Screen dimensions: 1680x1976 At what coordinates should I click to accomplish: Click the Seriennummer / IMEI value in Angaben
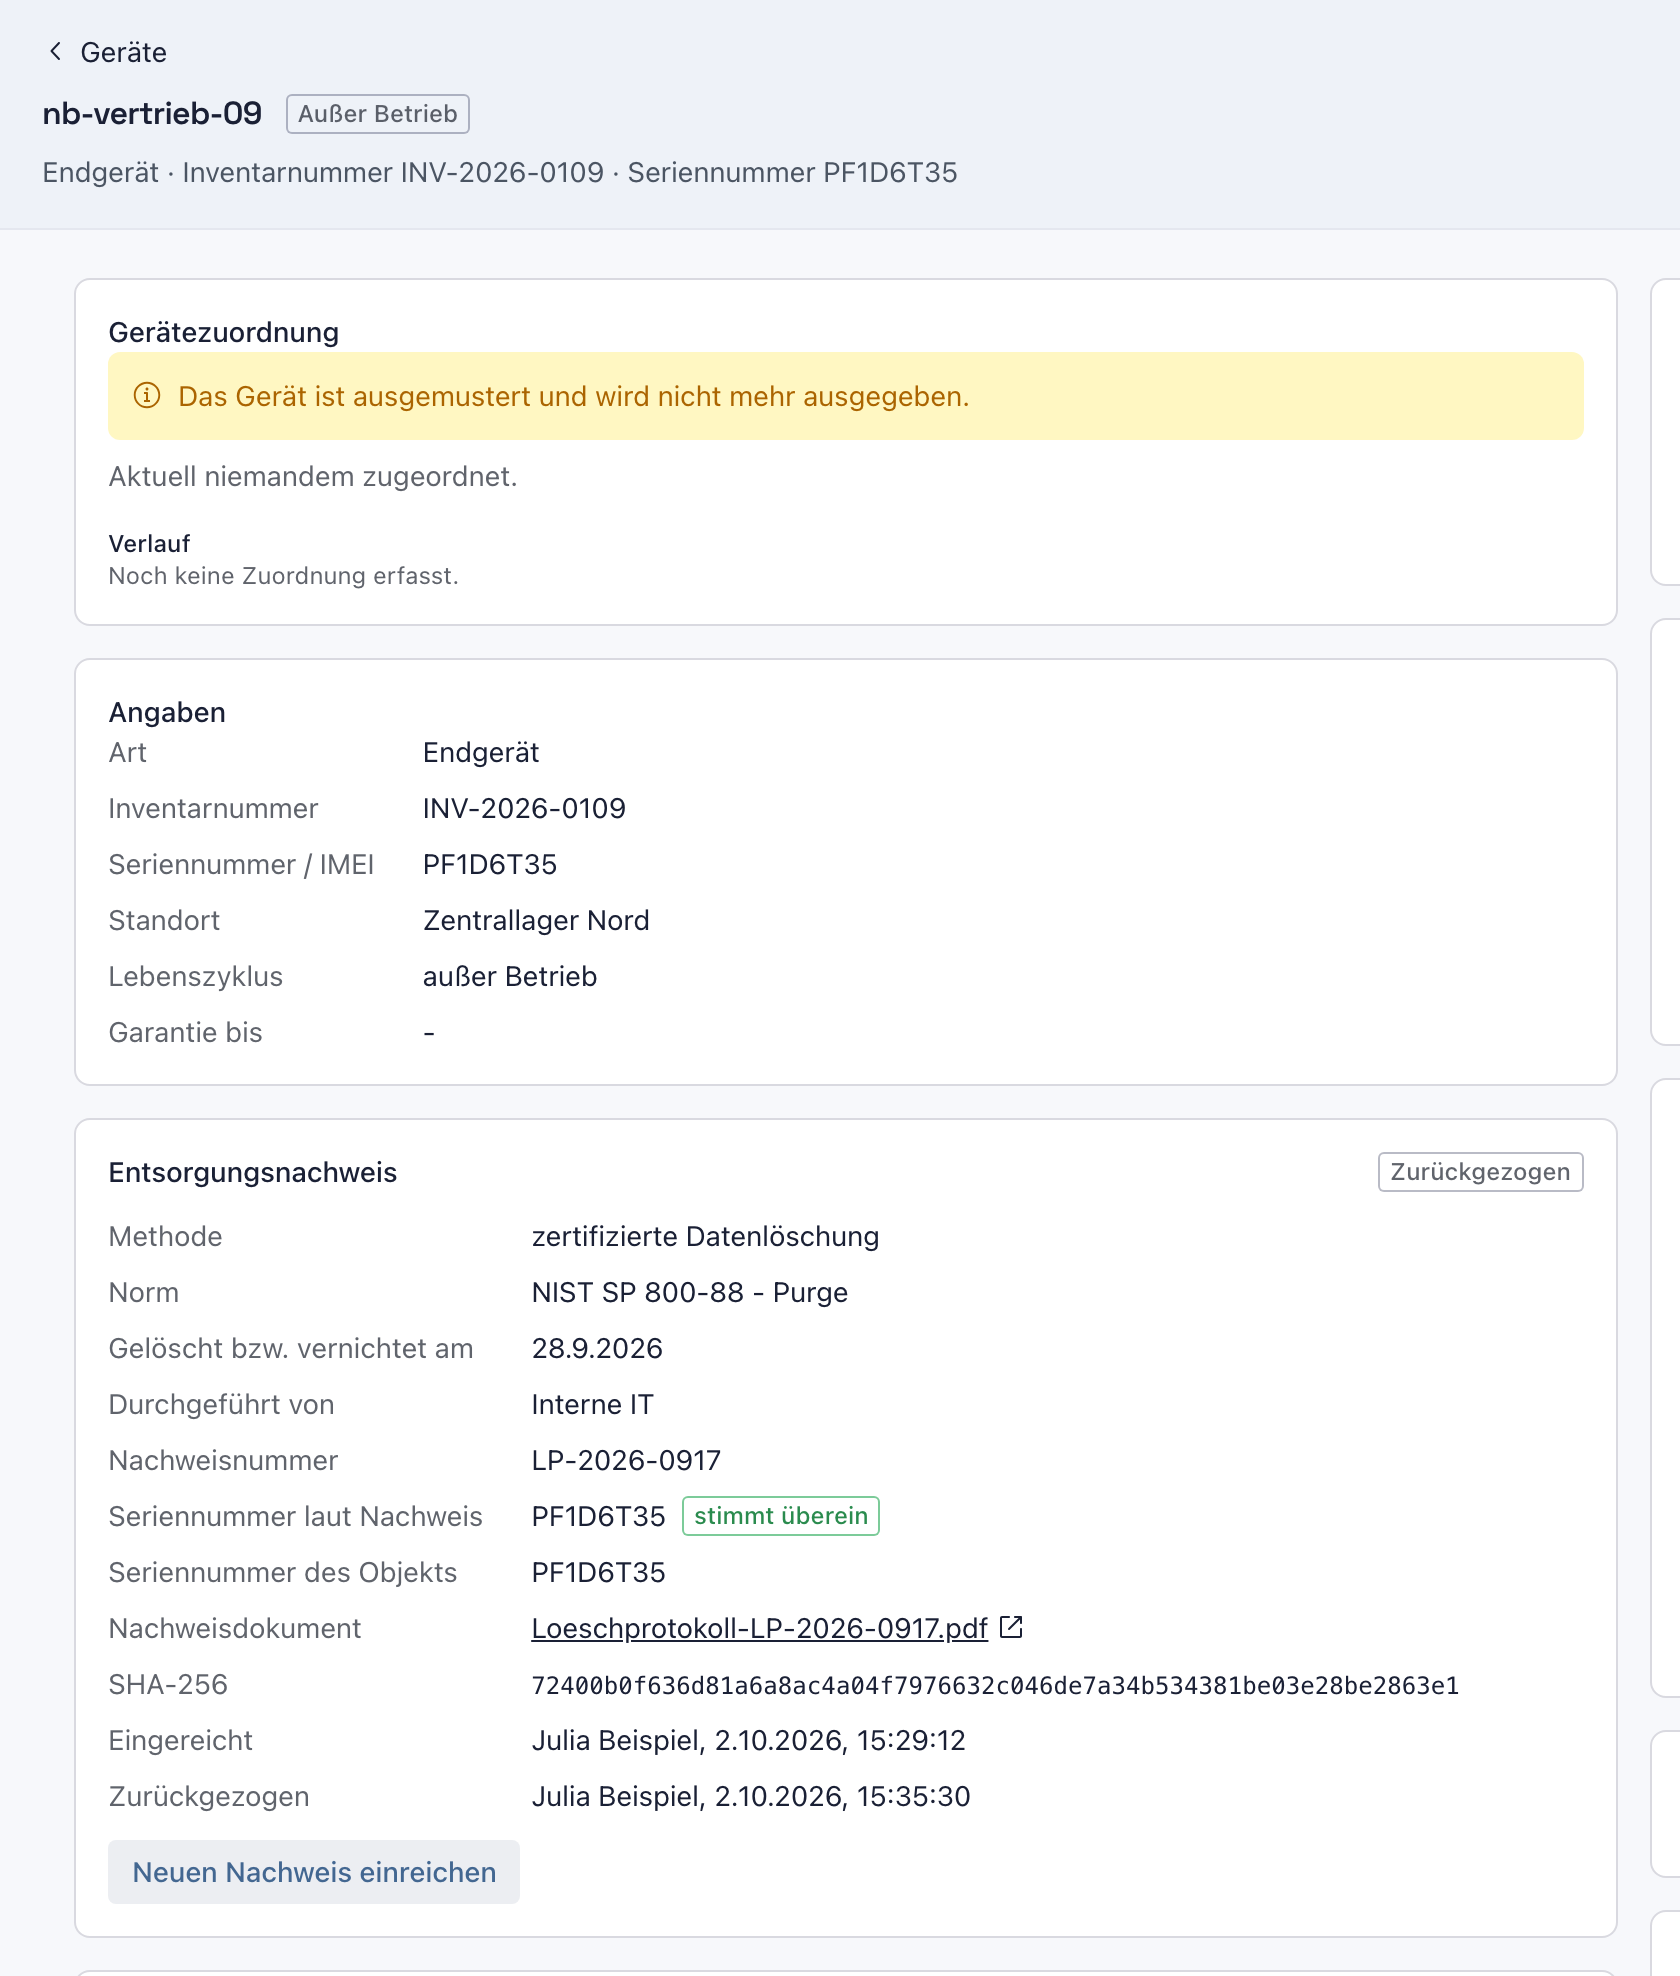(x=490, y=864)
